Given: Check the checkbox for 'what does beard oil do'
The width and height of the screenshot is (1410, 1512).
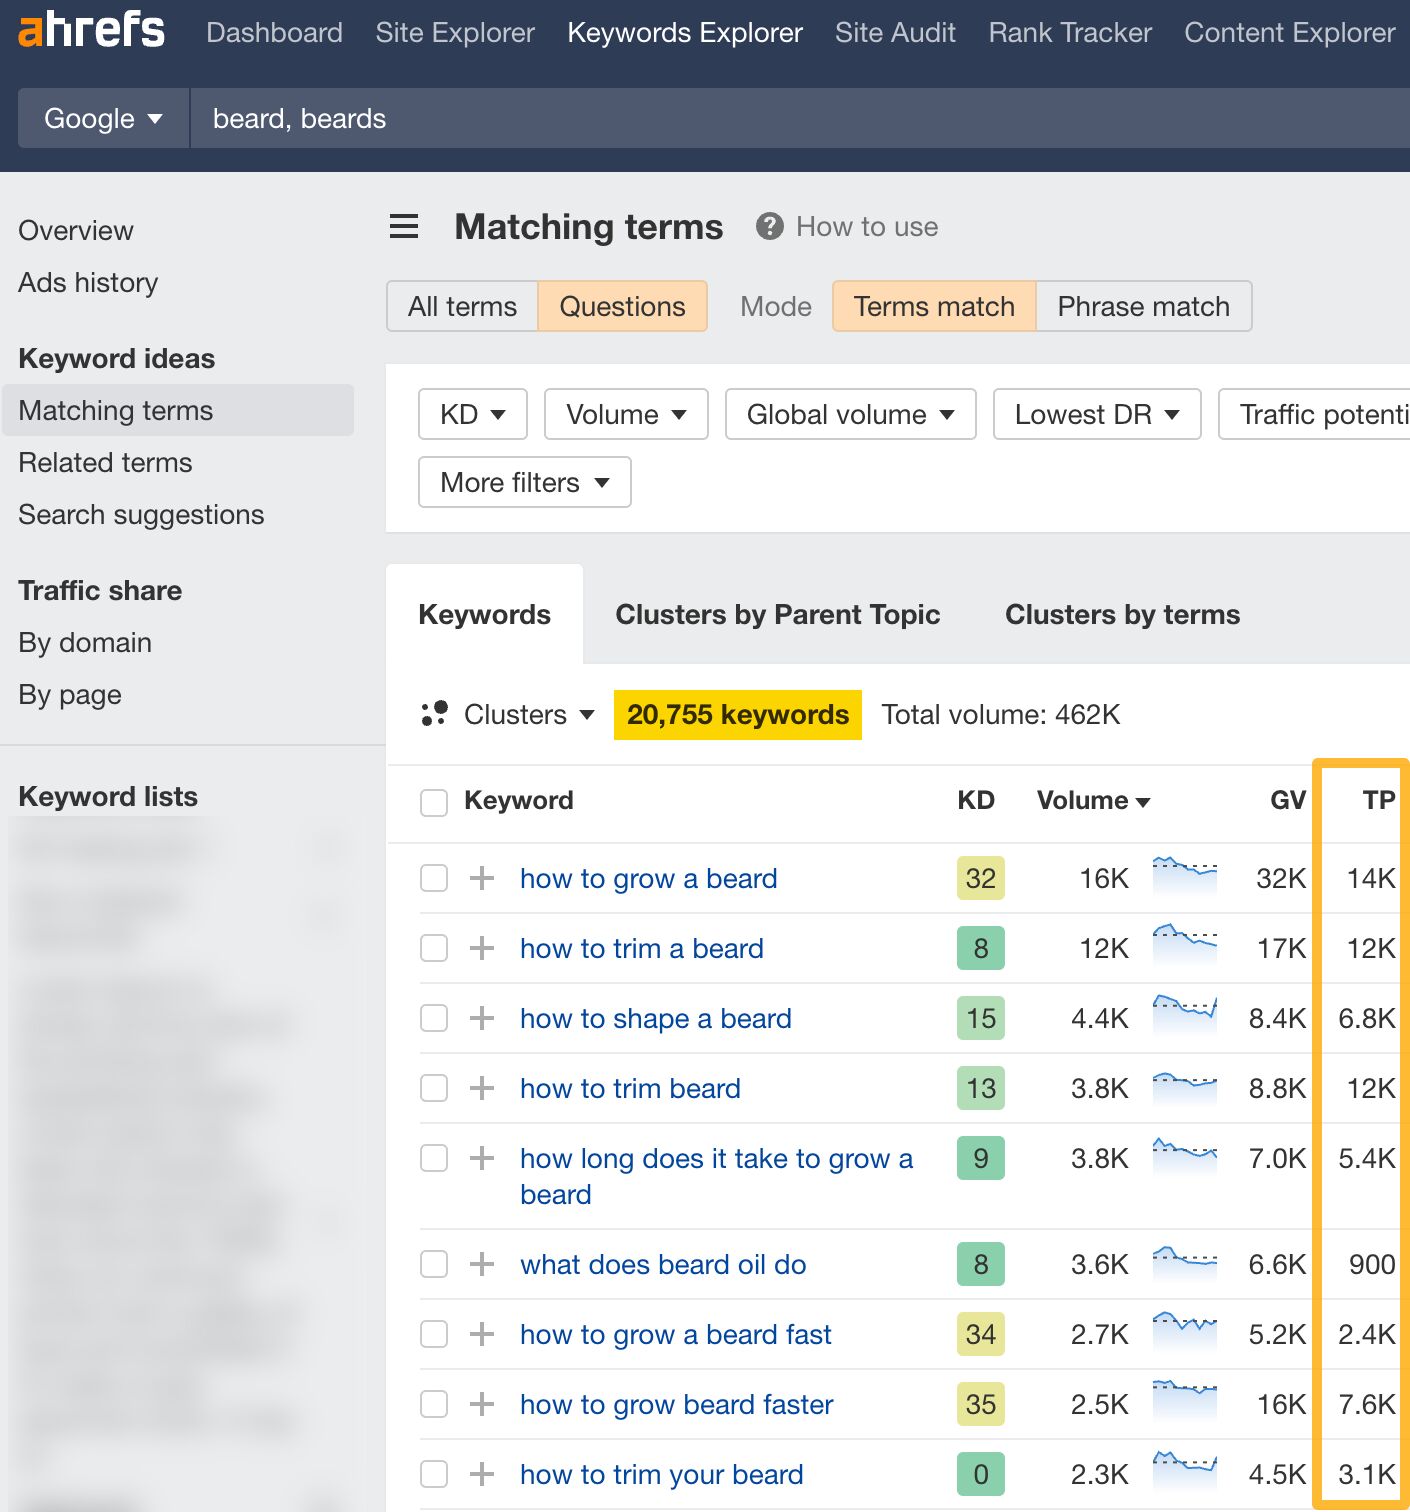Looking at the screenshot, I should [x=434, y=1264].
